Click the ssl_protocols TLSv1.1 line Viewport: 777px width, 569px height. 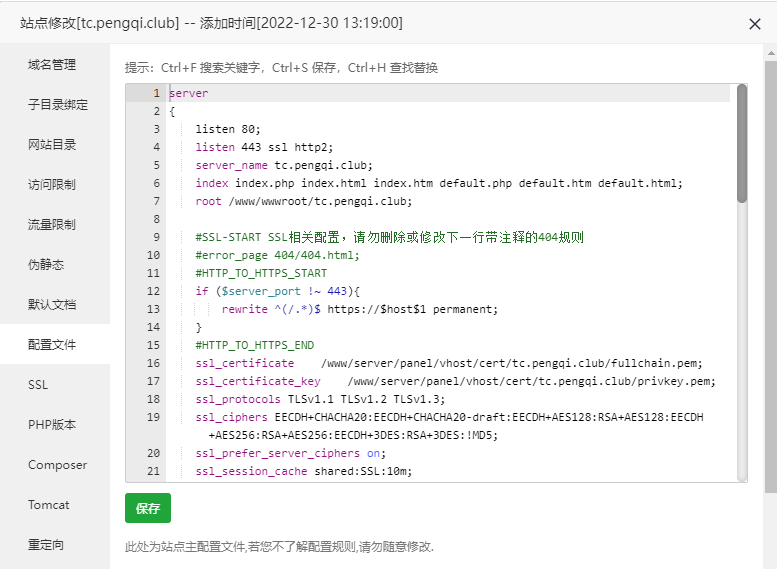click(x=321, y=399)
